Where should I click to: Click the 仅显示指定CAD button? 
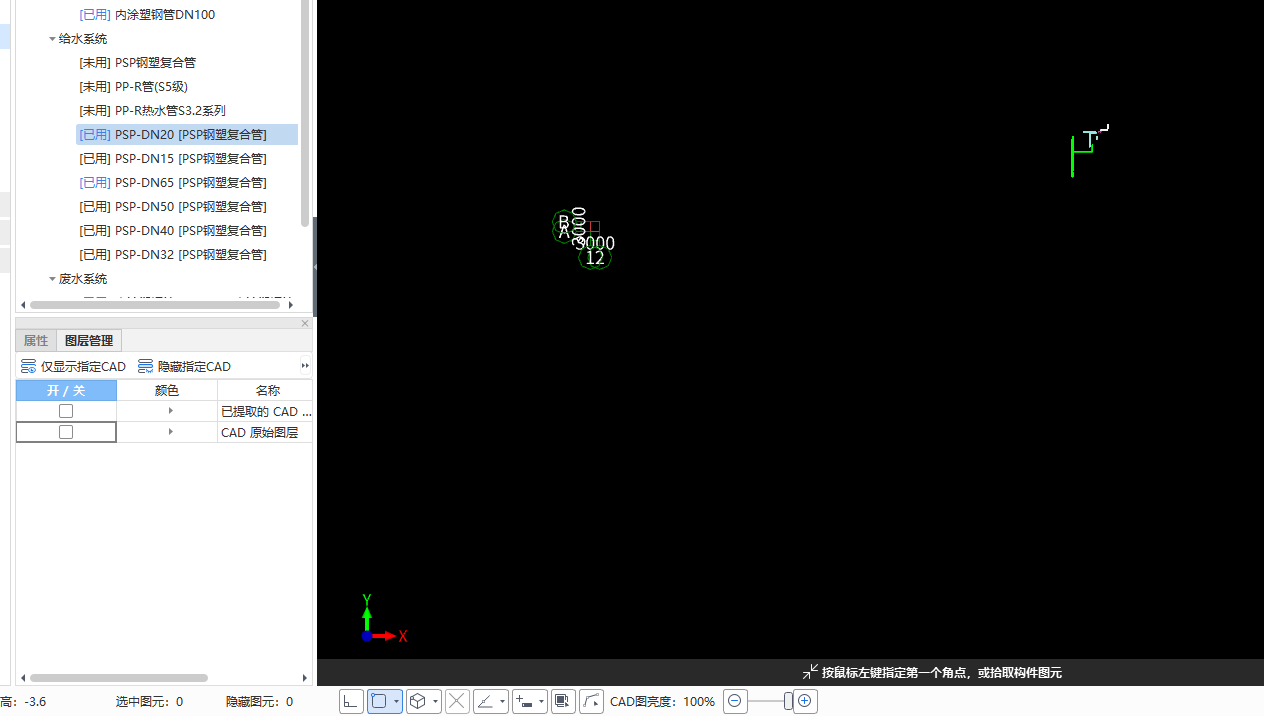coord(73,367)
